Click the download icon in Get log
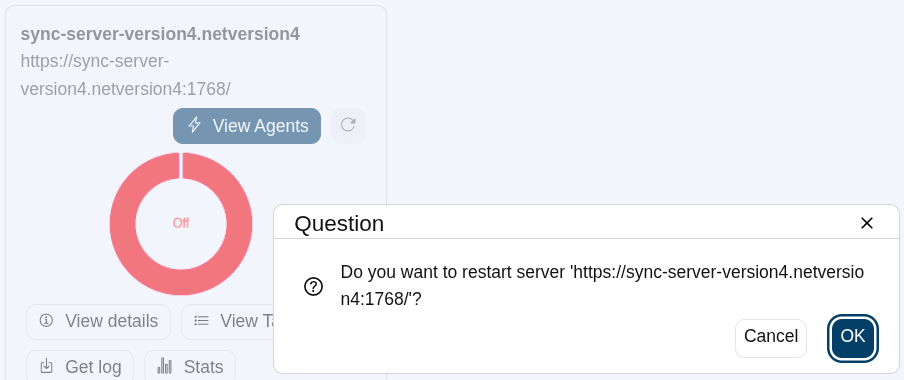Viewport: 904px width, 380px height. 47,366
